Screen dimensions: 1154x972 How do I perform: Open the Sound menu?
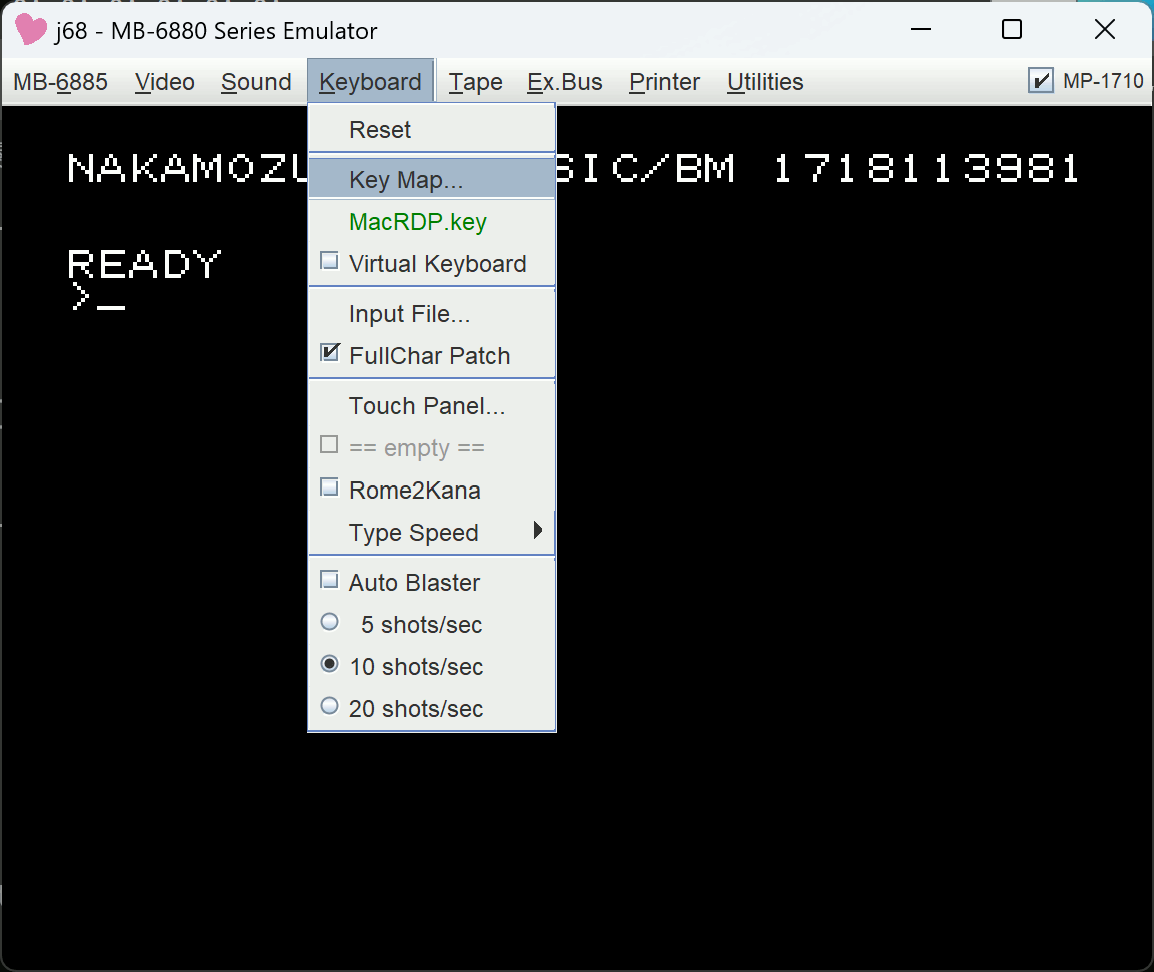pyautogui.click(x=256, y=82)
